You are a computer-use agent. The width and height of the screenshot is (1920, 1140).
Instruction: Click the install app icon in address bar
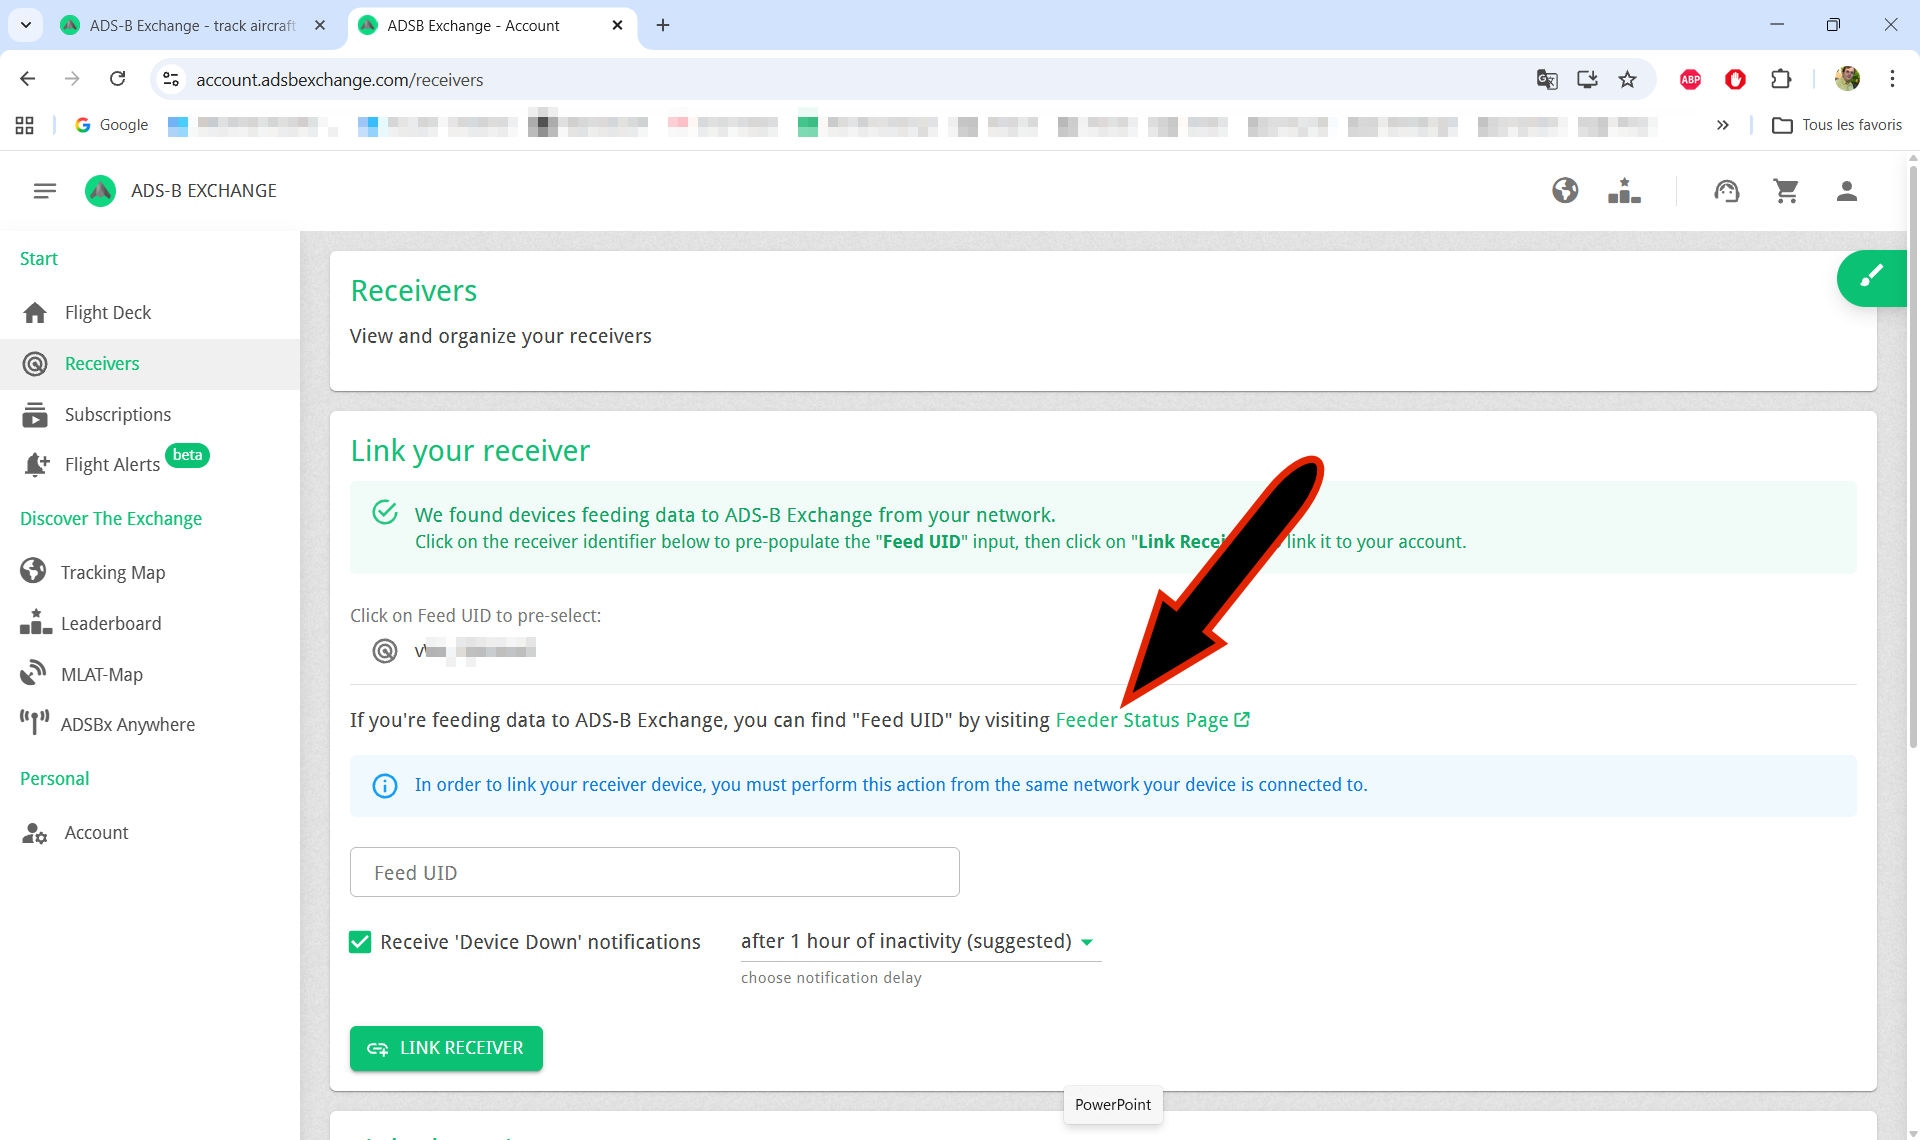click(x=1587, y=79)
